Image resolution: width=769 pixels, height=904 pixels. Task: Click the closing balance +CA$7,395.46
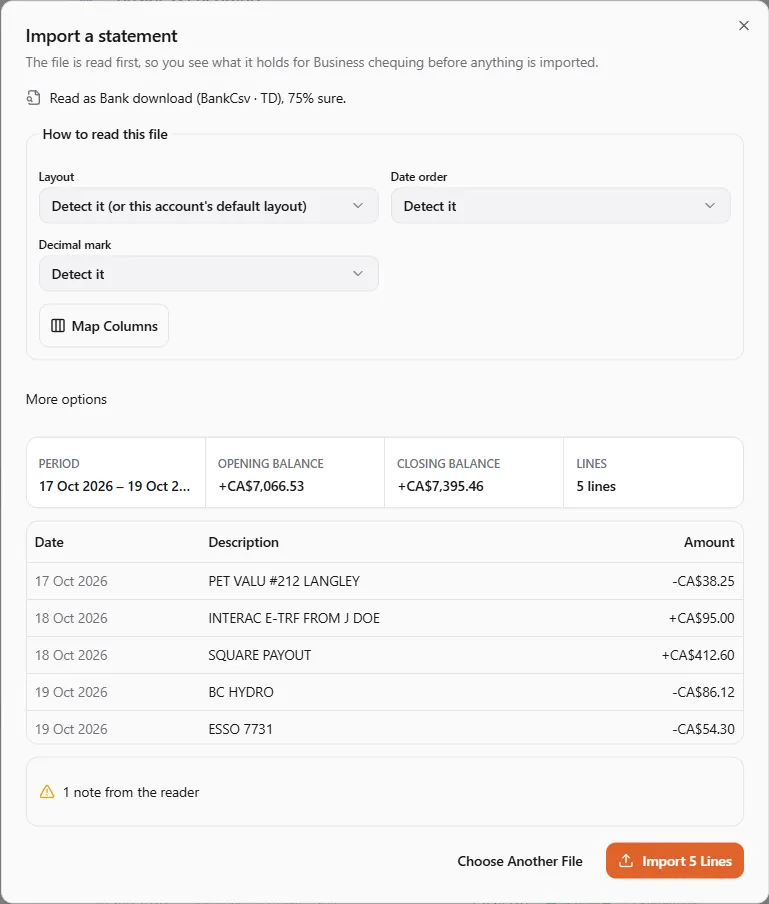coord(440,486)
